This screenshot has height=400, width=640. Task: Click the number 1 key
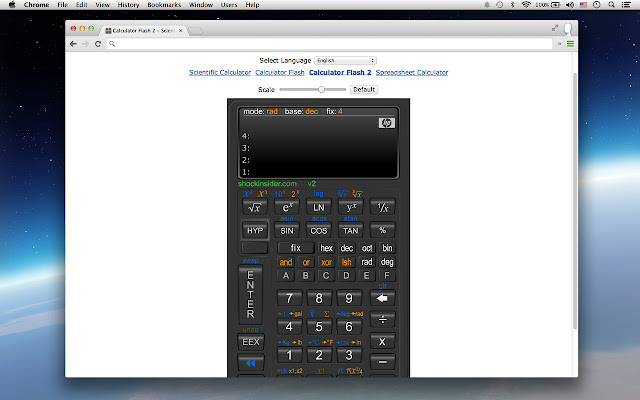tap(289, 355)
